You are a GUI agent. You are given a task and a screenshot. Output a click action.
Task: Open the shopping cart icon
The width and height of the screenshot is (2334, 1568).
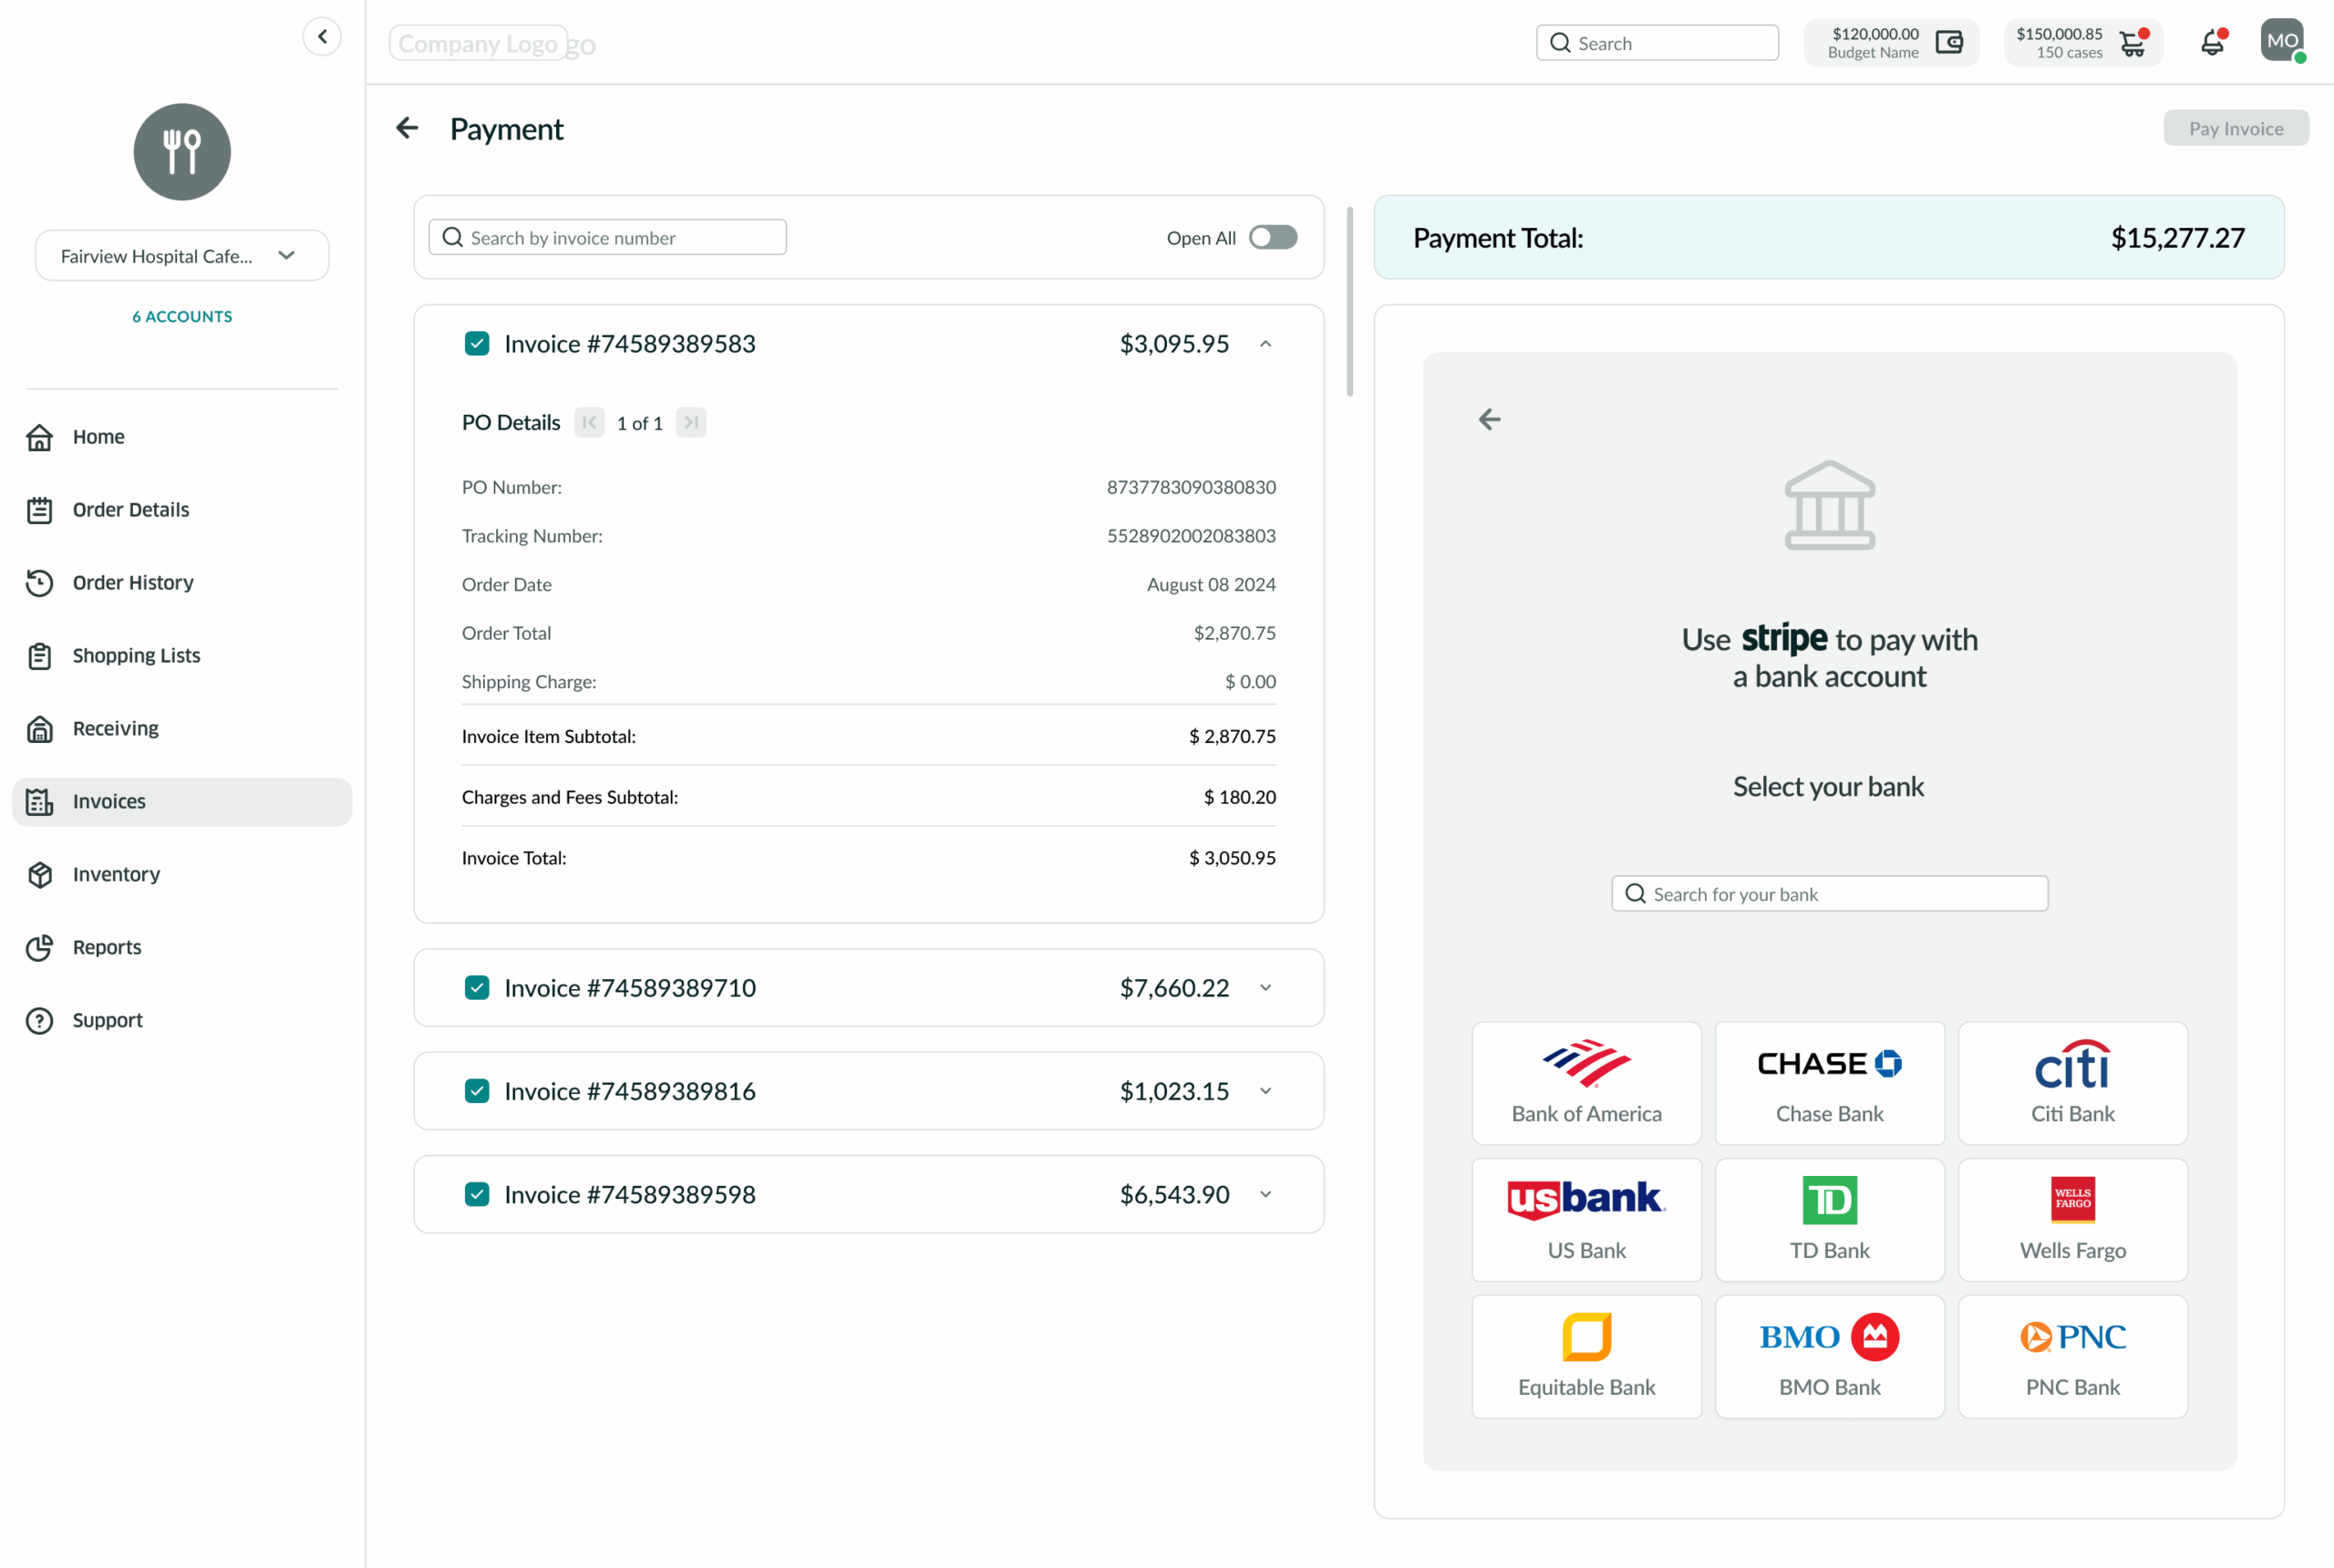tap(2132, 43)
